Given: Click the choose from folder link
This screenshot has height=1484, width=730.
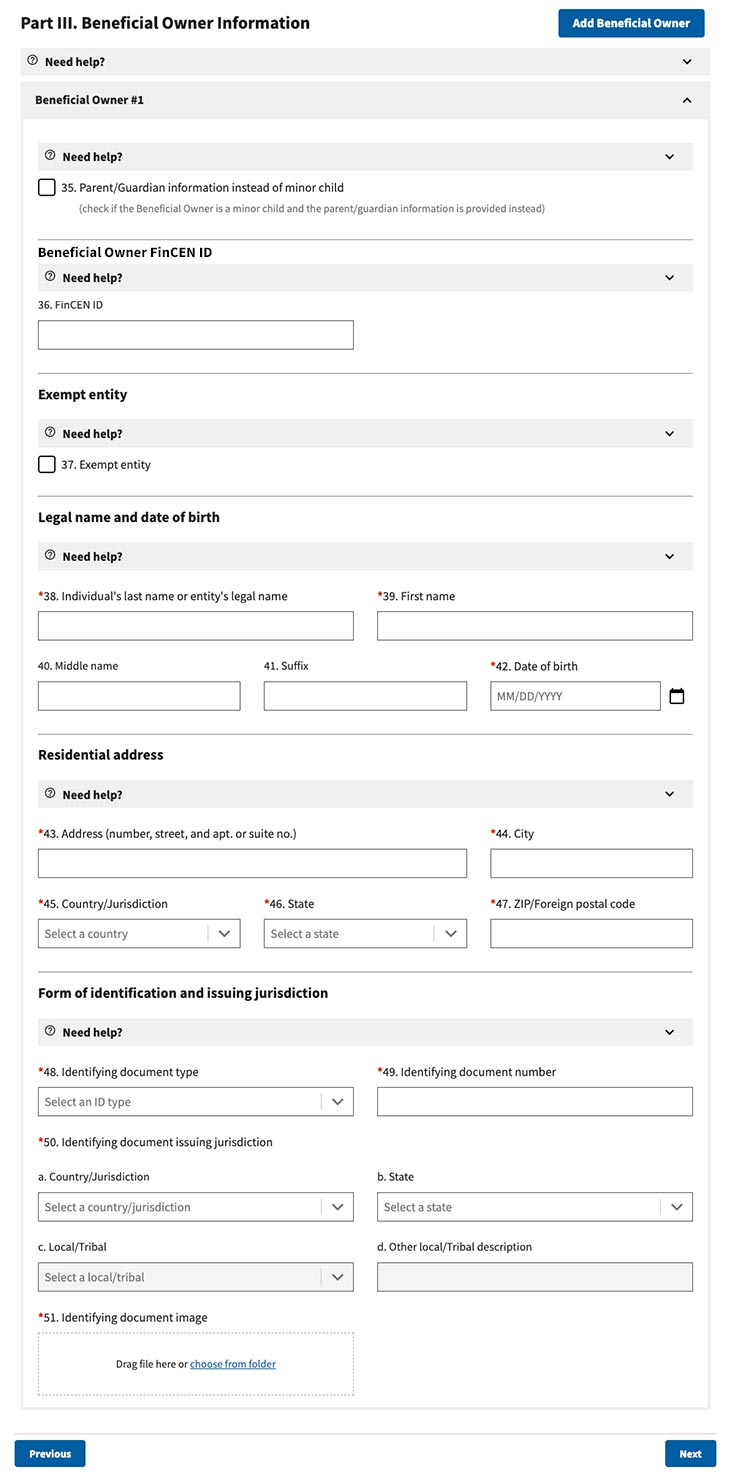Looking at the screenshot, I should (x=232, y=1362).
